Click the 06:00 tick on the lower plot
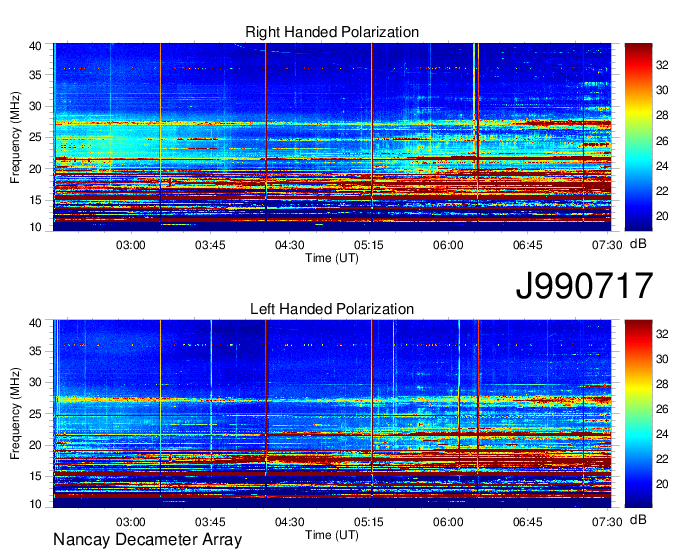The width and height of the screenshot is (680, 552). coord(448,522)
